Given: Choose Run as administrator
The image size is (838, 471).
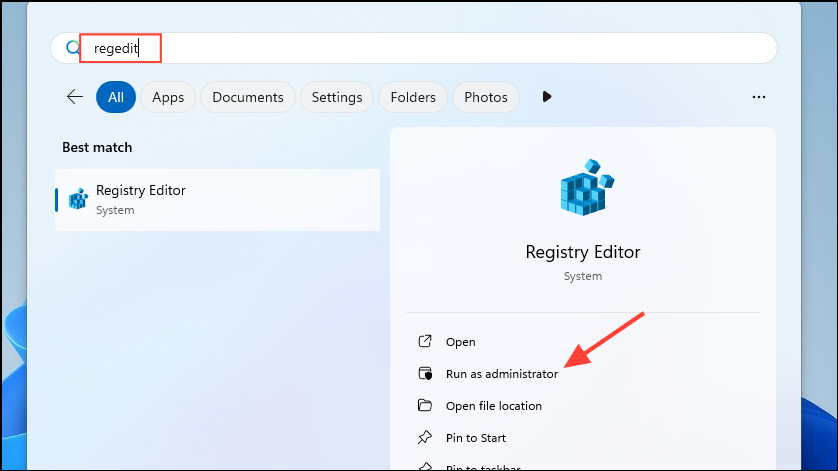Looking at the screenshot, I should pos(502,374).
